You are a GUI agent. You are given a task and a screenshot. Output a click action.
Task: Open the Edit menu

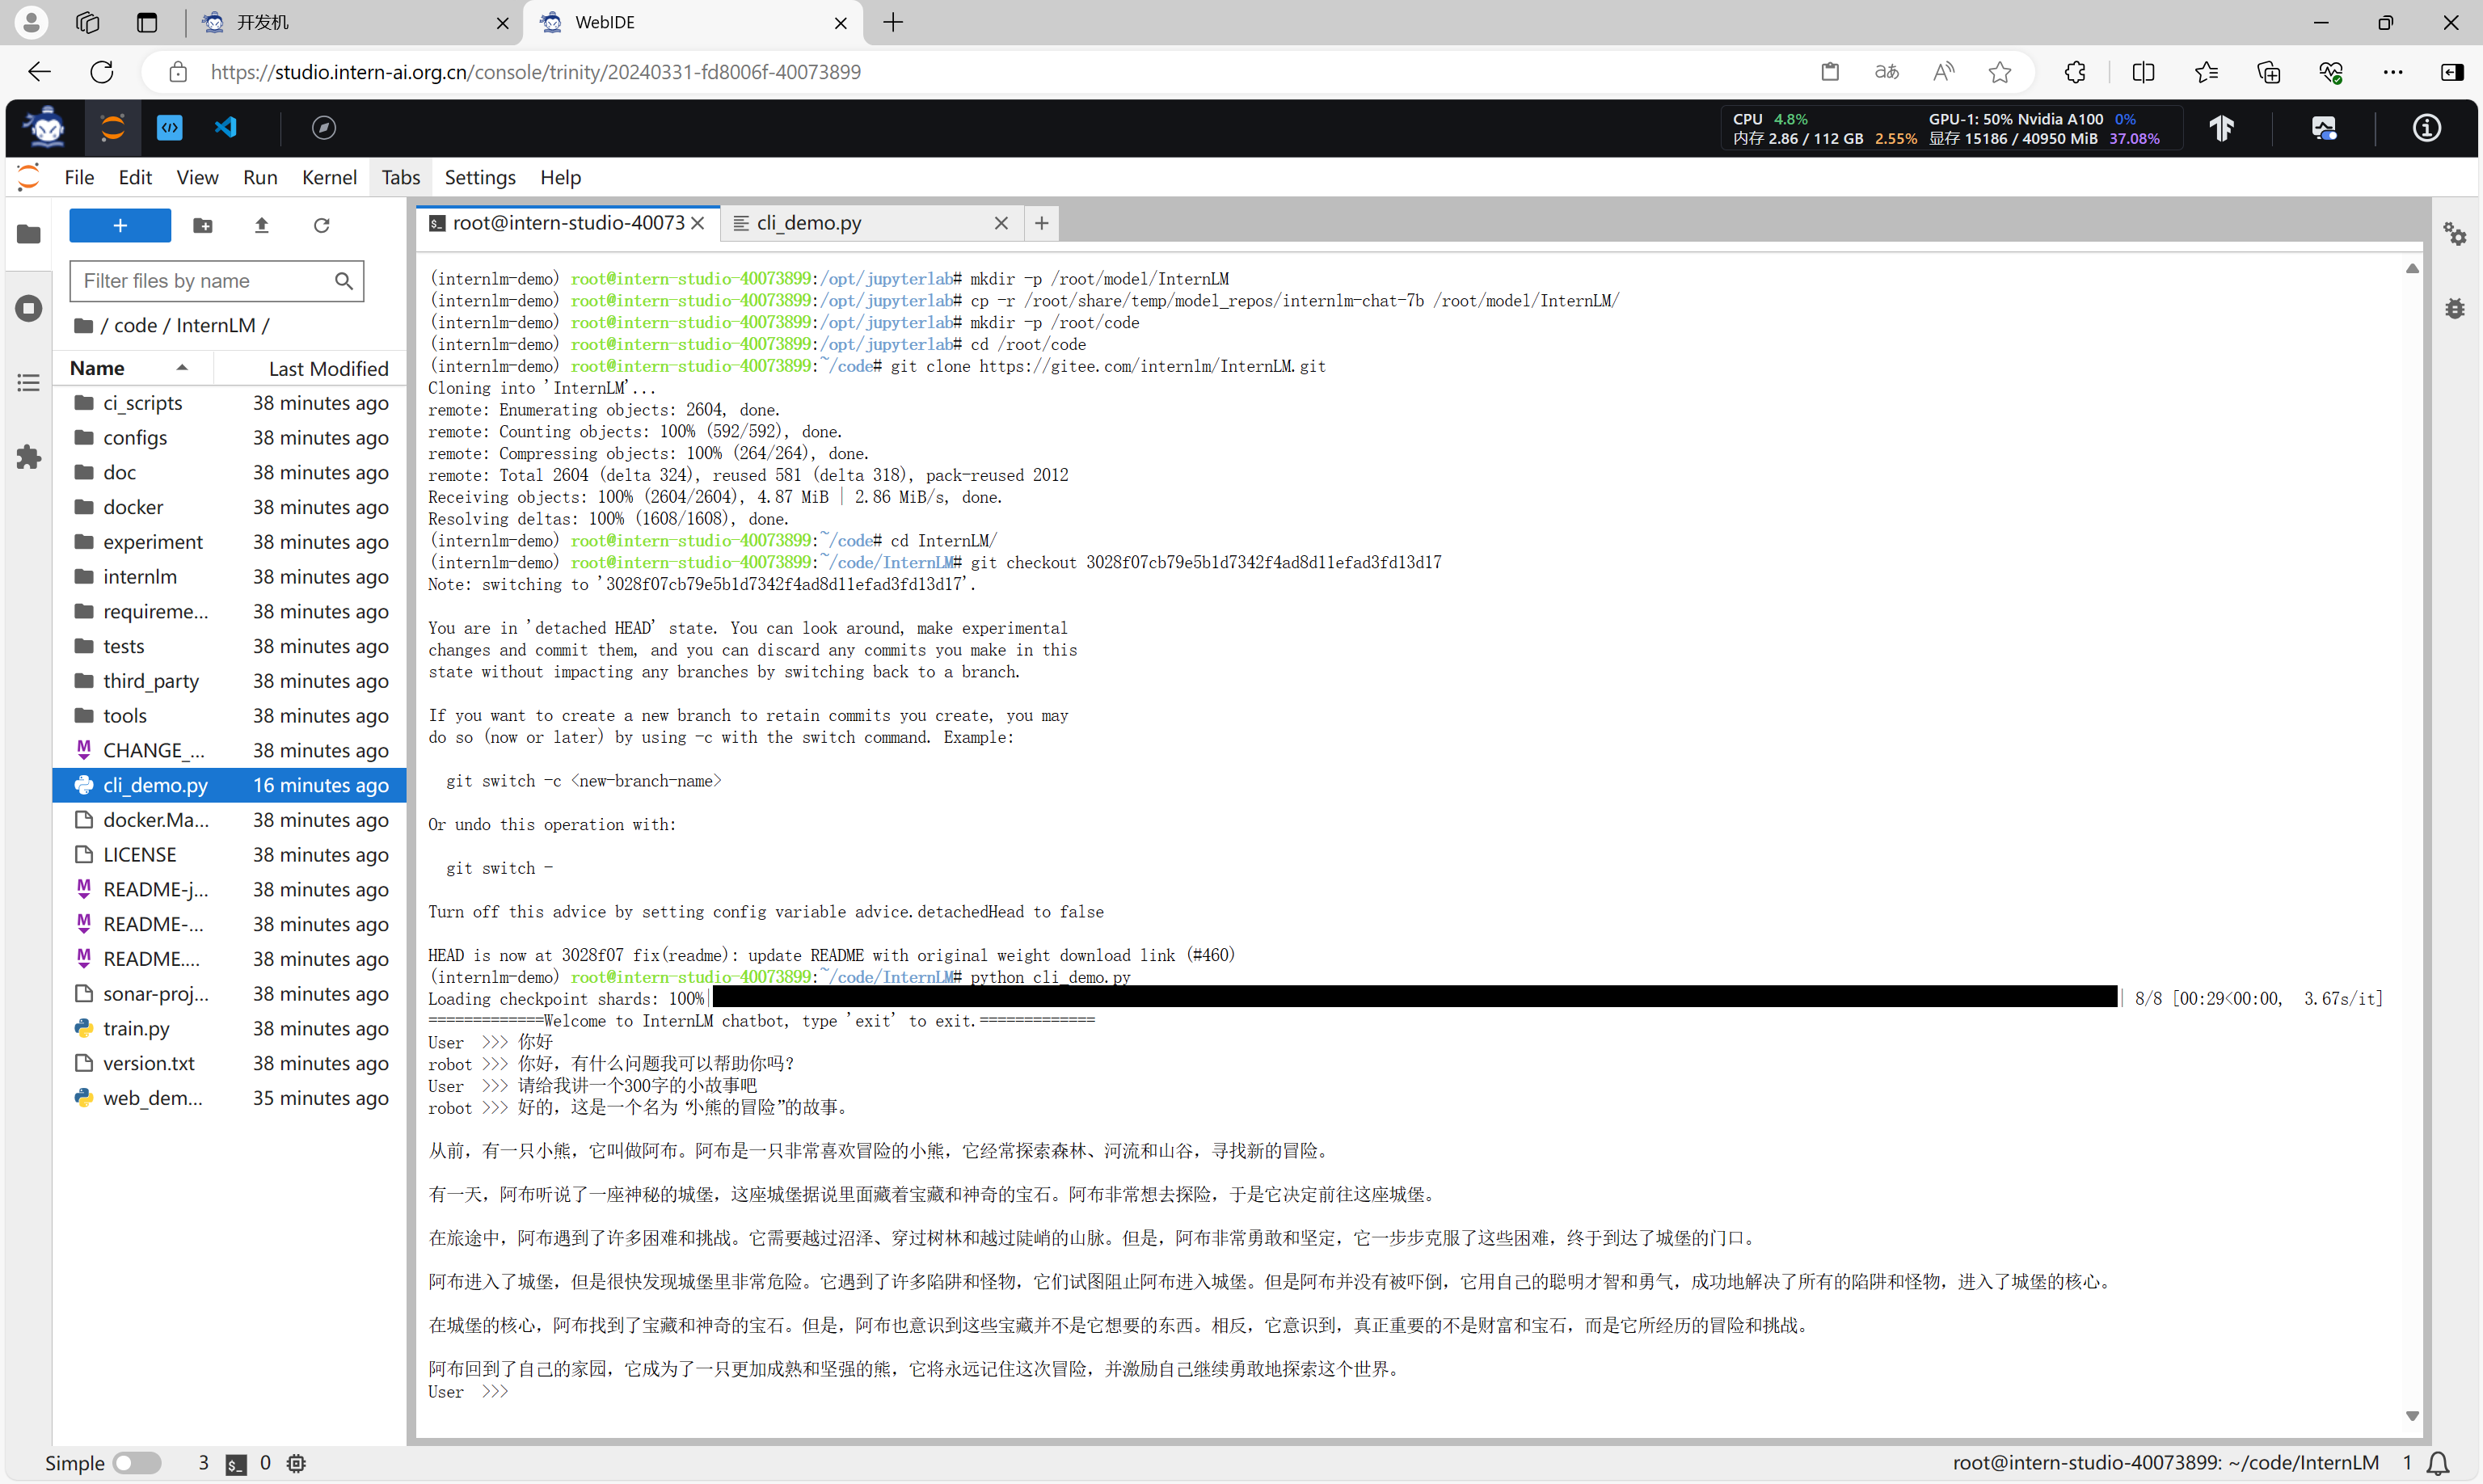(x=135, y=177)
